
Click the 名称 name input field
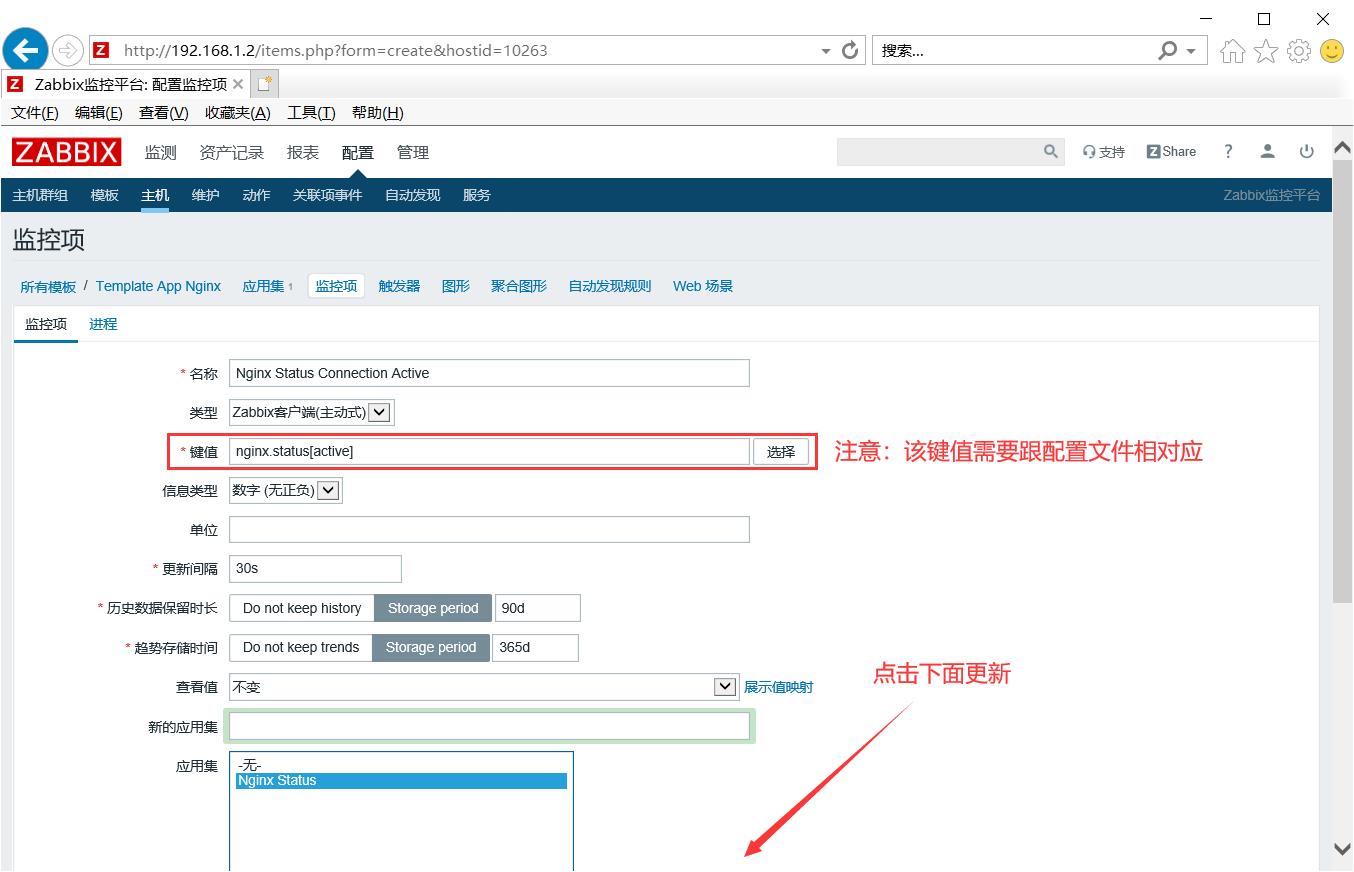pos(489,373)
